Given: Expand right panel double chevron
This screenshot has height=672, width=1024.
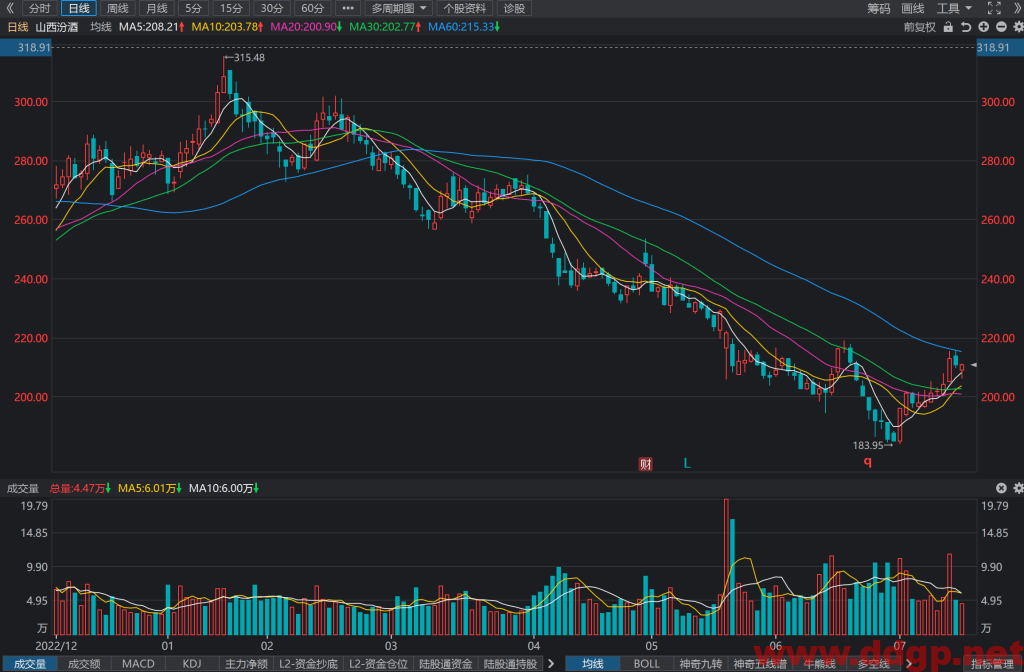Looking at the screenshot, I should (x=1017, y=8).
